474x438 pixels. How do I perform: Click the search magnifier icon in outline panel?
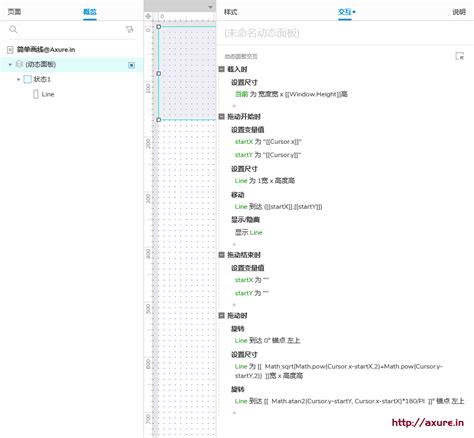pos(13,29)
